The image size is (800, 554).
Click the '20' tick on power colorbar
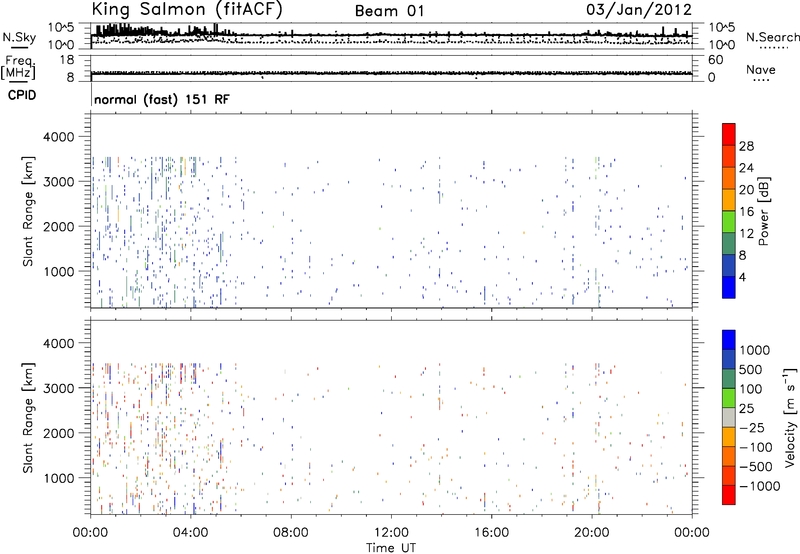coord(746,190)
